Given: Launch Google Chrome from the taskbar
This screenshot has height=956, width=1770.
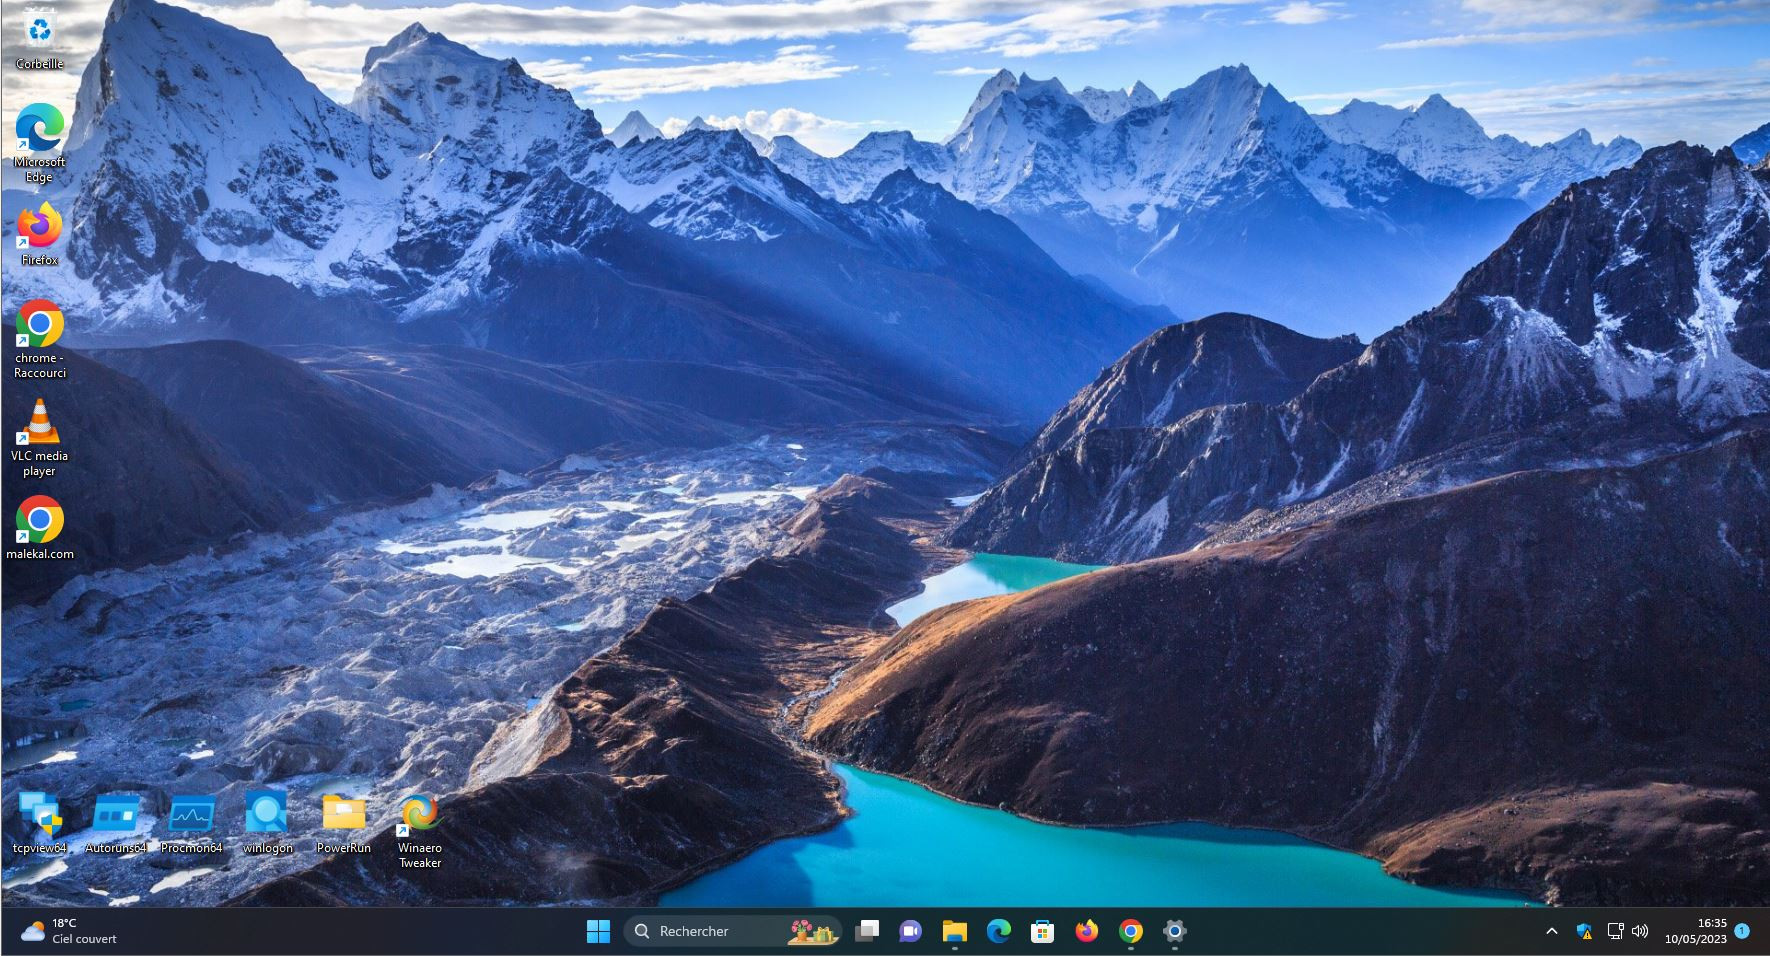Looking at the screenshot, I should click(x=1131, y=931).
